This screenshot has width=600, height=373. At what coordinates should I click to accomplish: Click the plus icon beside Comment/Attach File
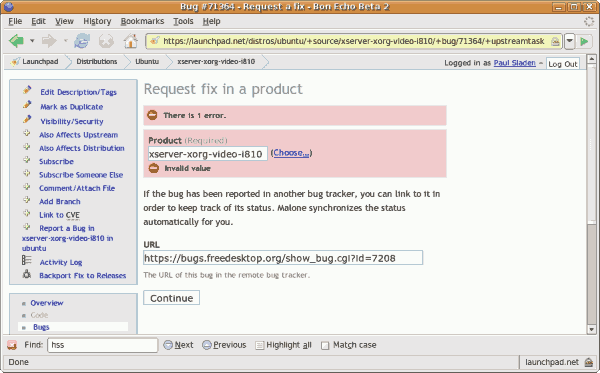tap(26, 187)
